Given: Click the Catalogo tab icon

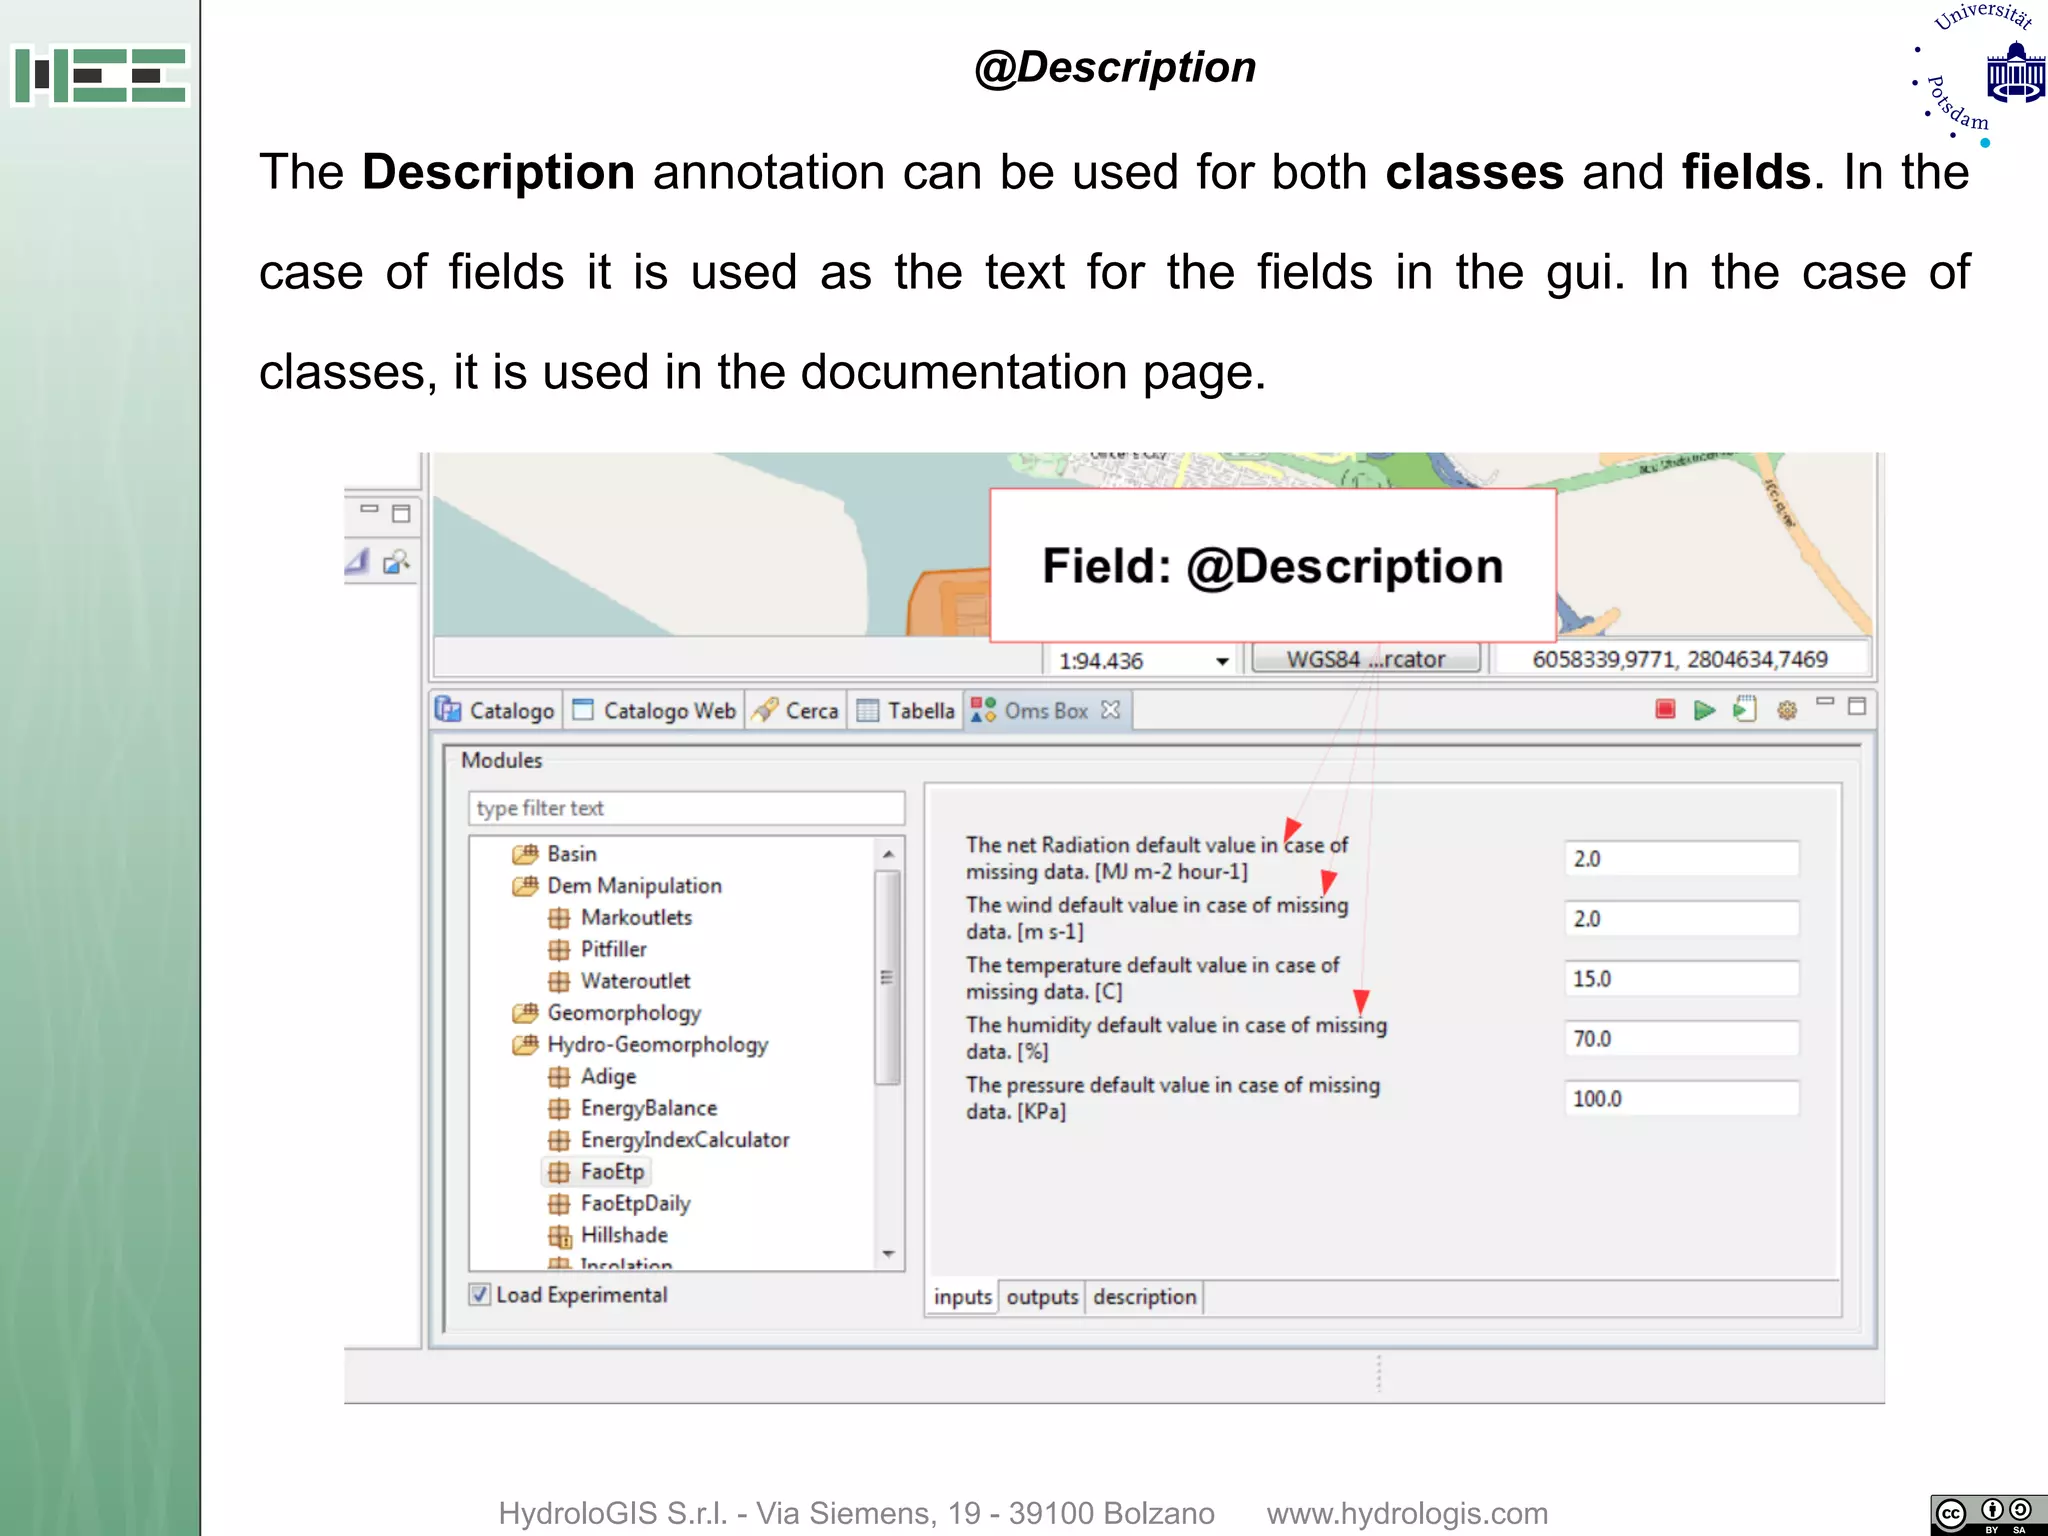Looking at the screenshot, I should point(448,709).
